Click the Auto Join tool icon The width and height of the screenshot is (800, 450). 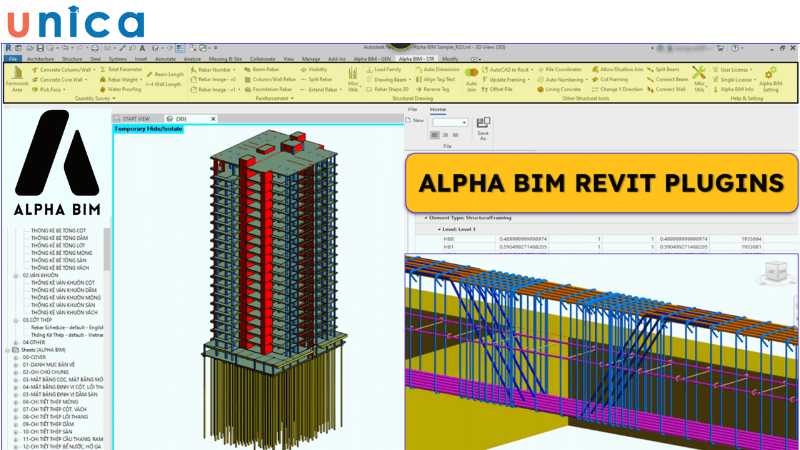click(471, 79)
